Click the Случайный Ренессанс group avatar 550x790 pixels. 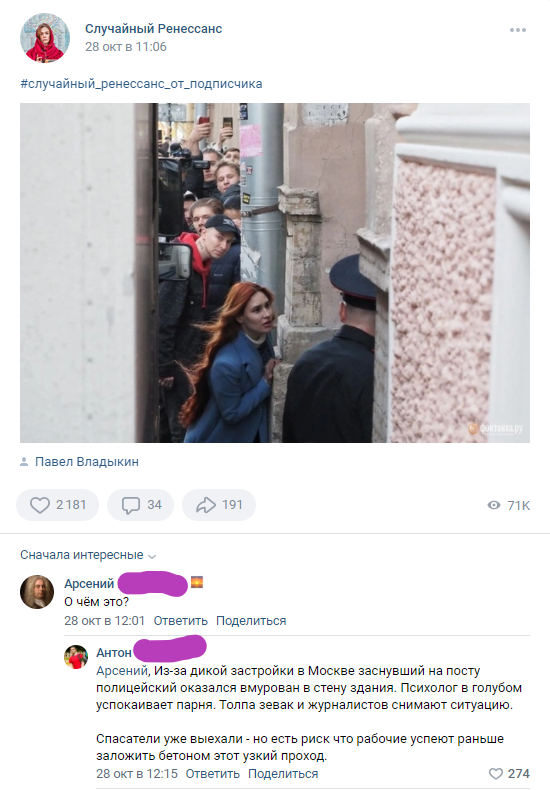click(45, 38)
